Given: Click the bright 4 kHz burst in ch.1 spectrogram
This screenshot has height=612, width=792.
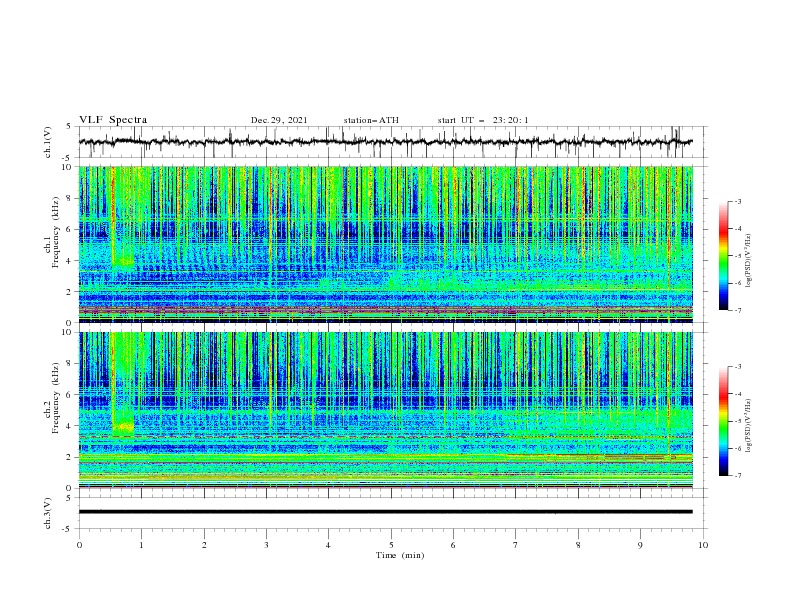Looking at the screenshot, I should pos(123,262).
